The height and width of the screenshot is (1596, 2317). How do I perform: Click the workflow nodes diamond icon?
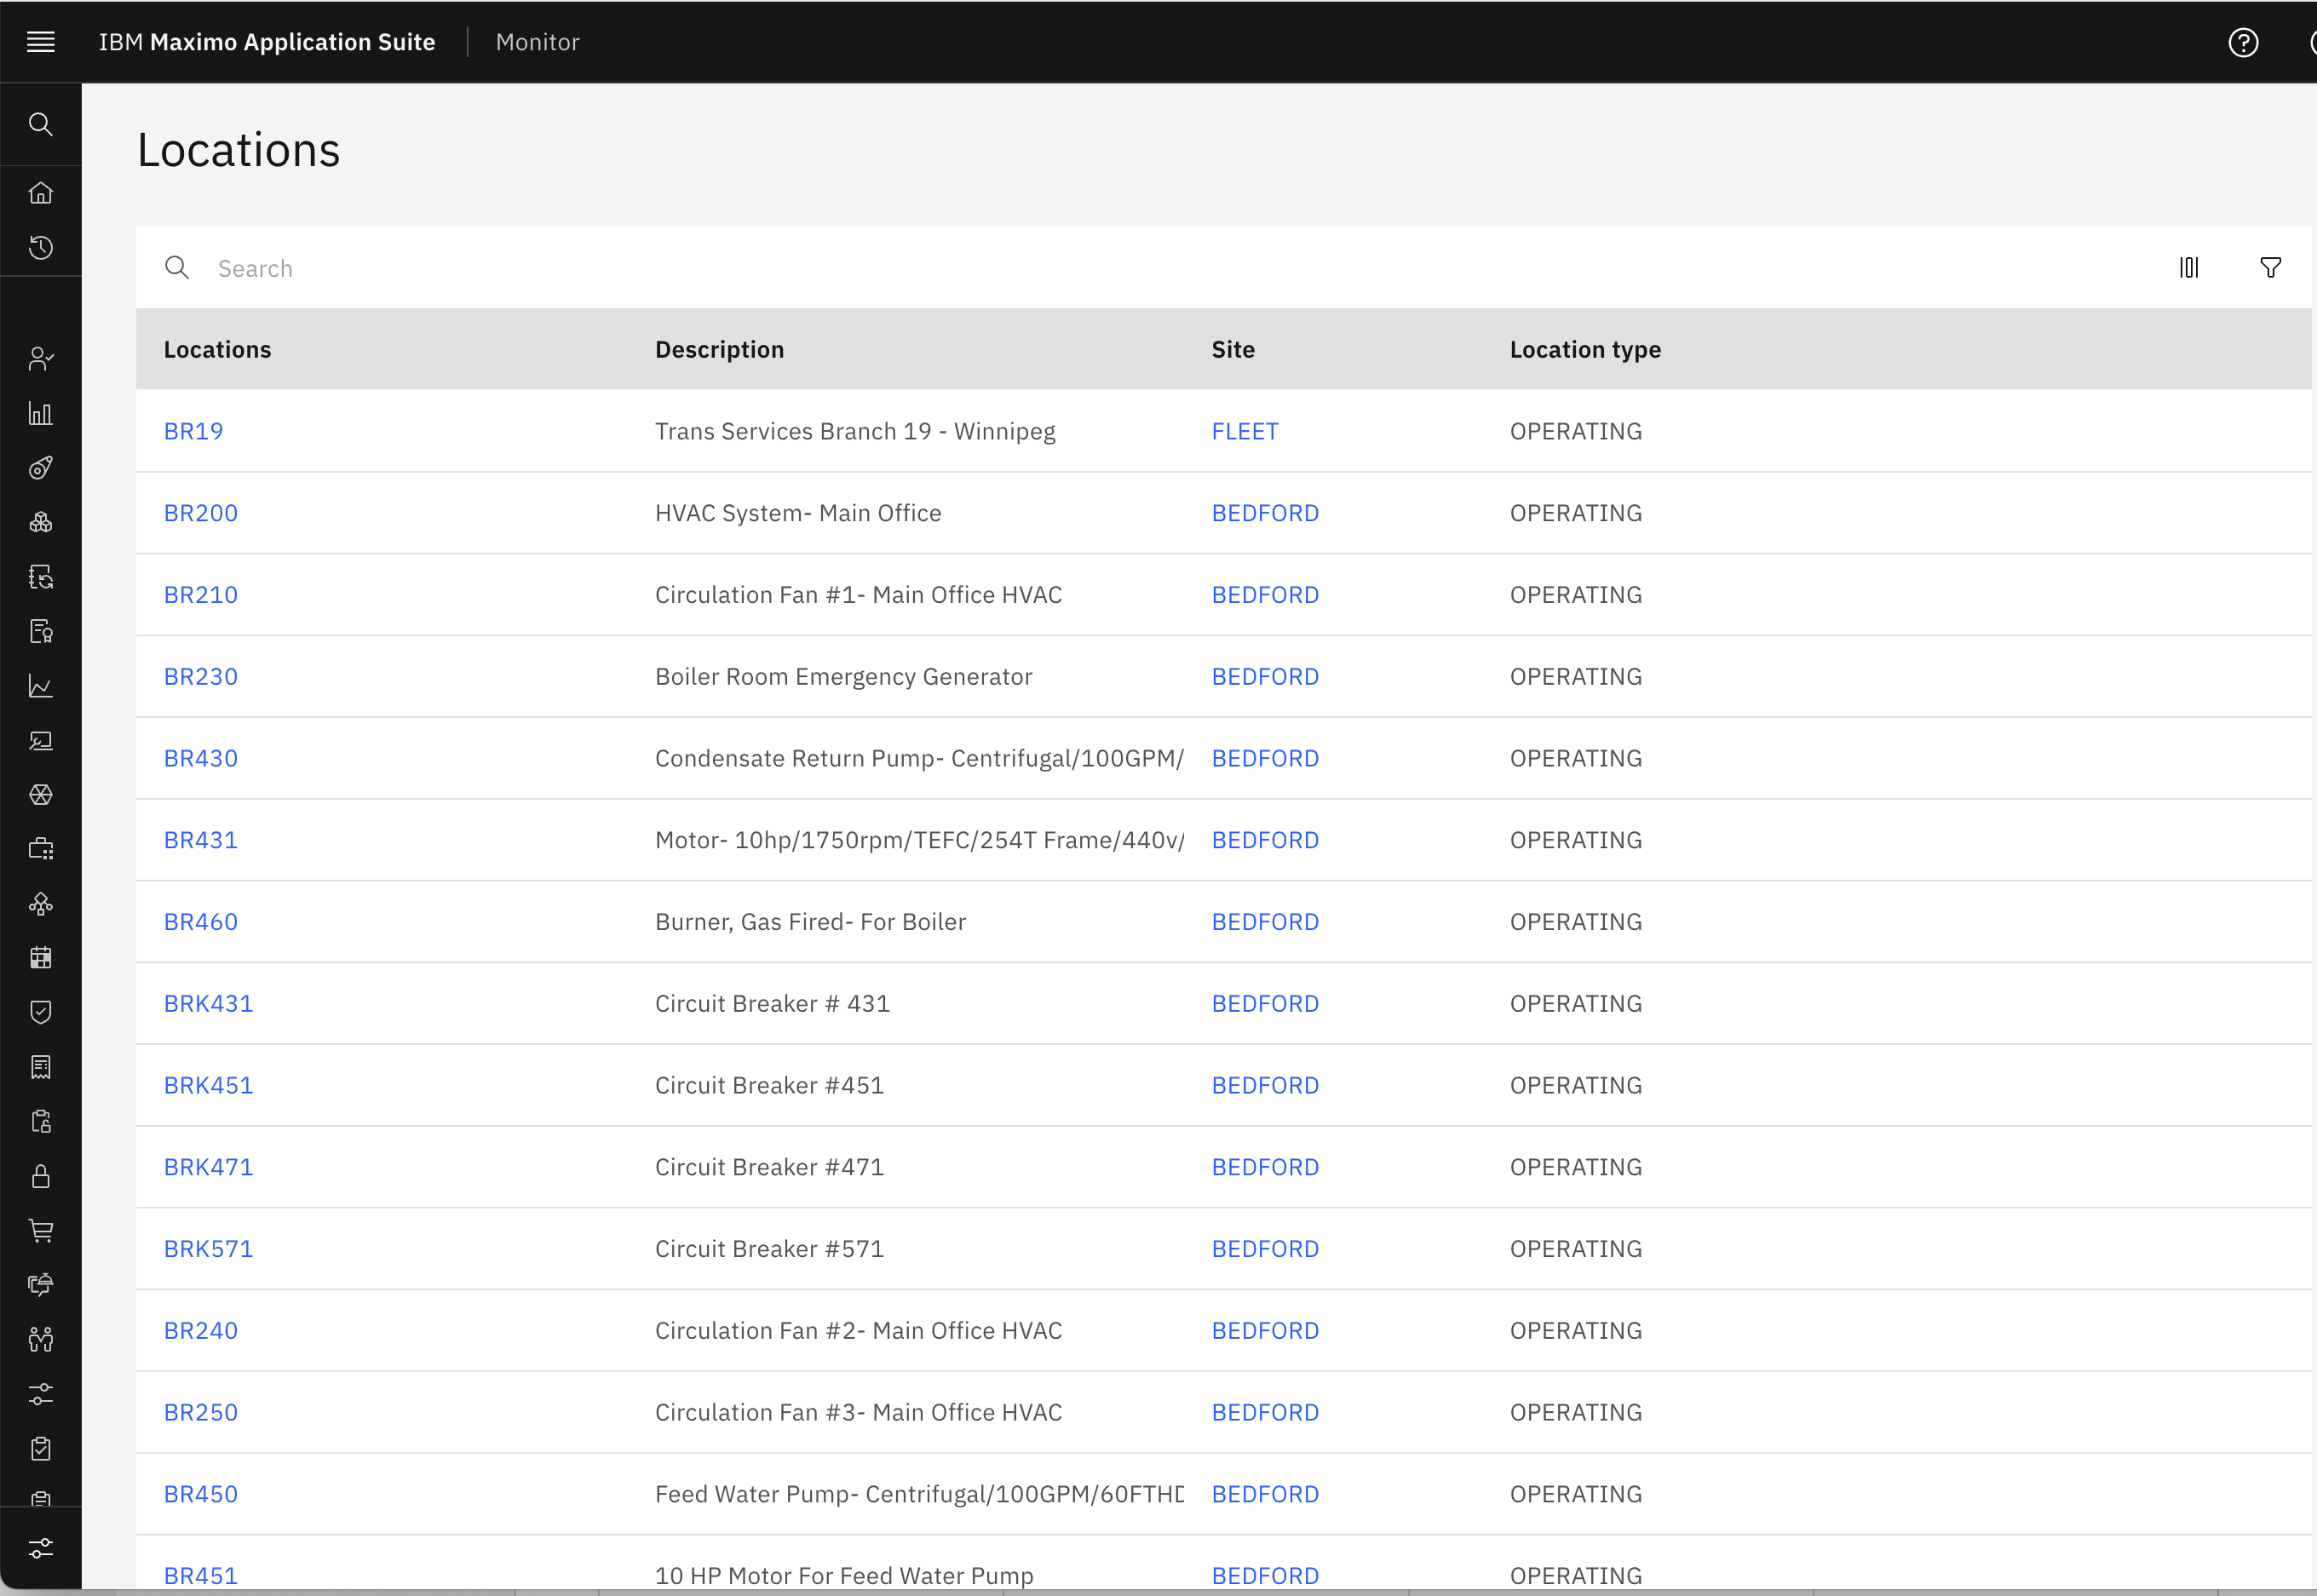41,904
